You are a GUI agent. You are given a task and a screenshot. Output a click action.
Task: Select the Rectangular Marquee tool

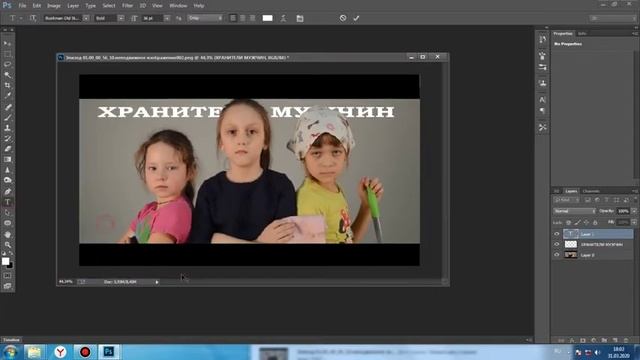click(x=7, y=54)
